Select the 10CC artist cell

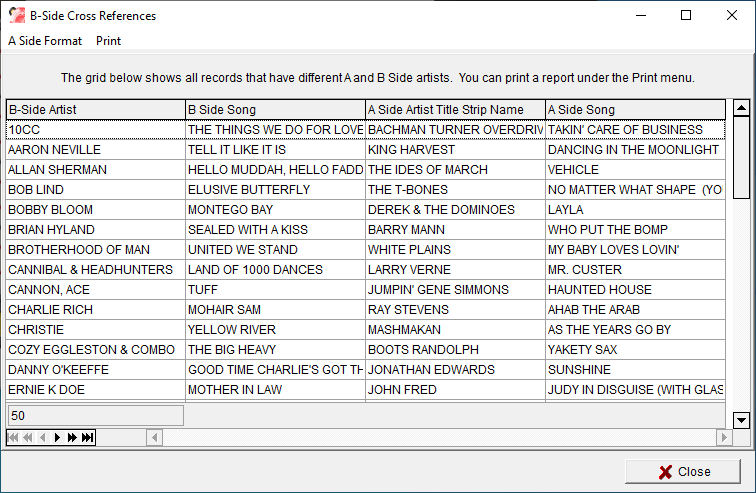pyautogui.click(x=95, y=130)
